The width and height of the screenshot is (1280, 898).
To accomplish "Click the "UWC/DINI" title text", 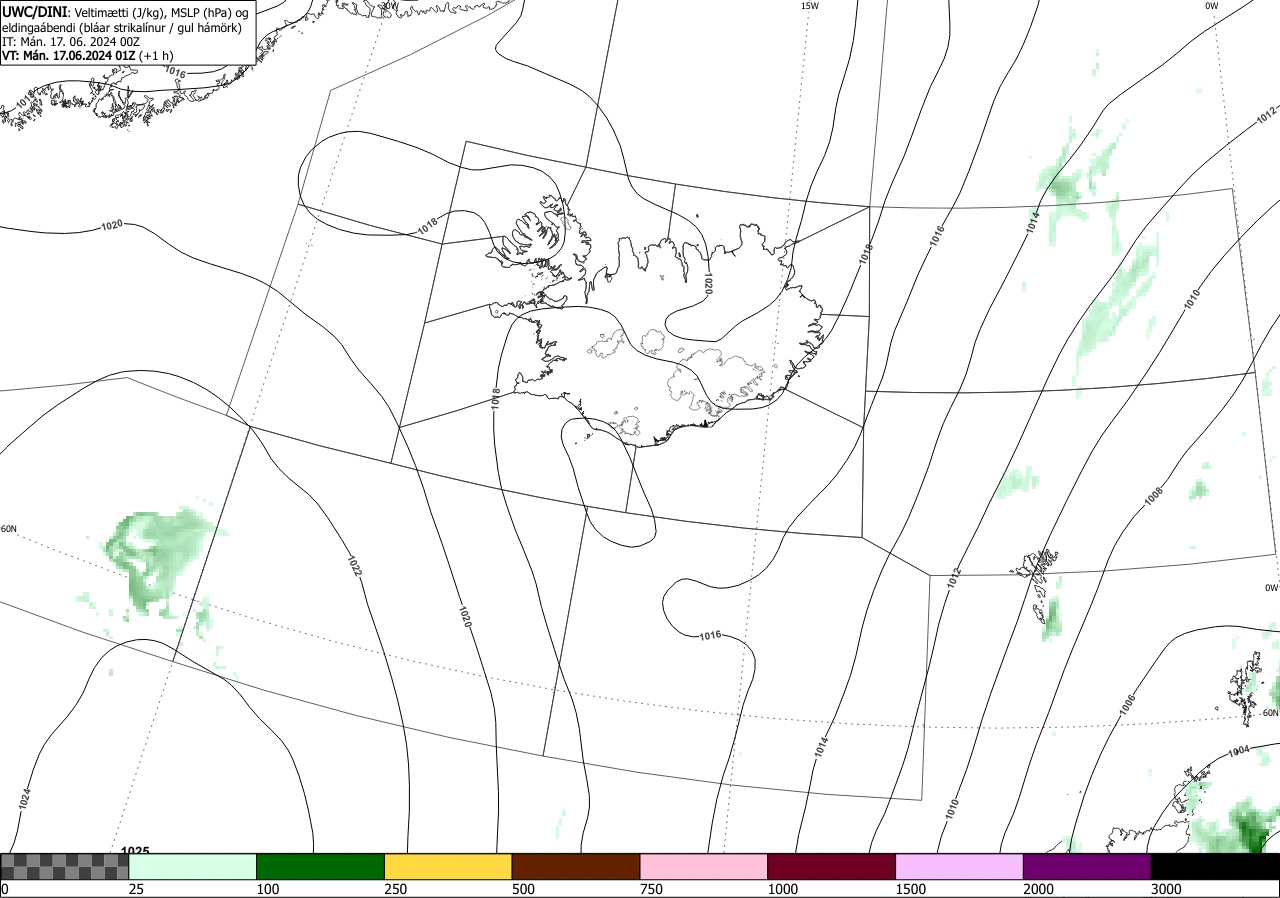I will tap(34, 12).
